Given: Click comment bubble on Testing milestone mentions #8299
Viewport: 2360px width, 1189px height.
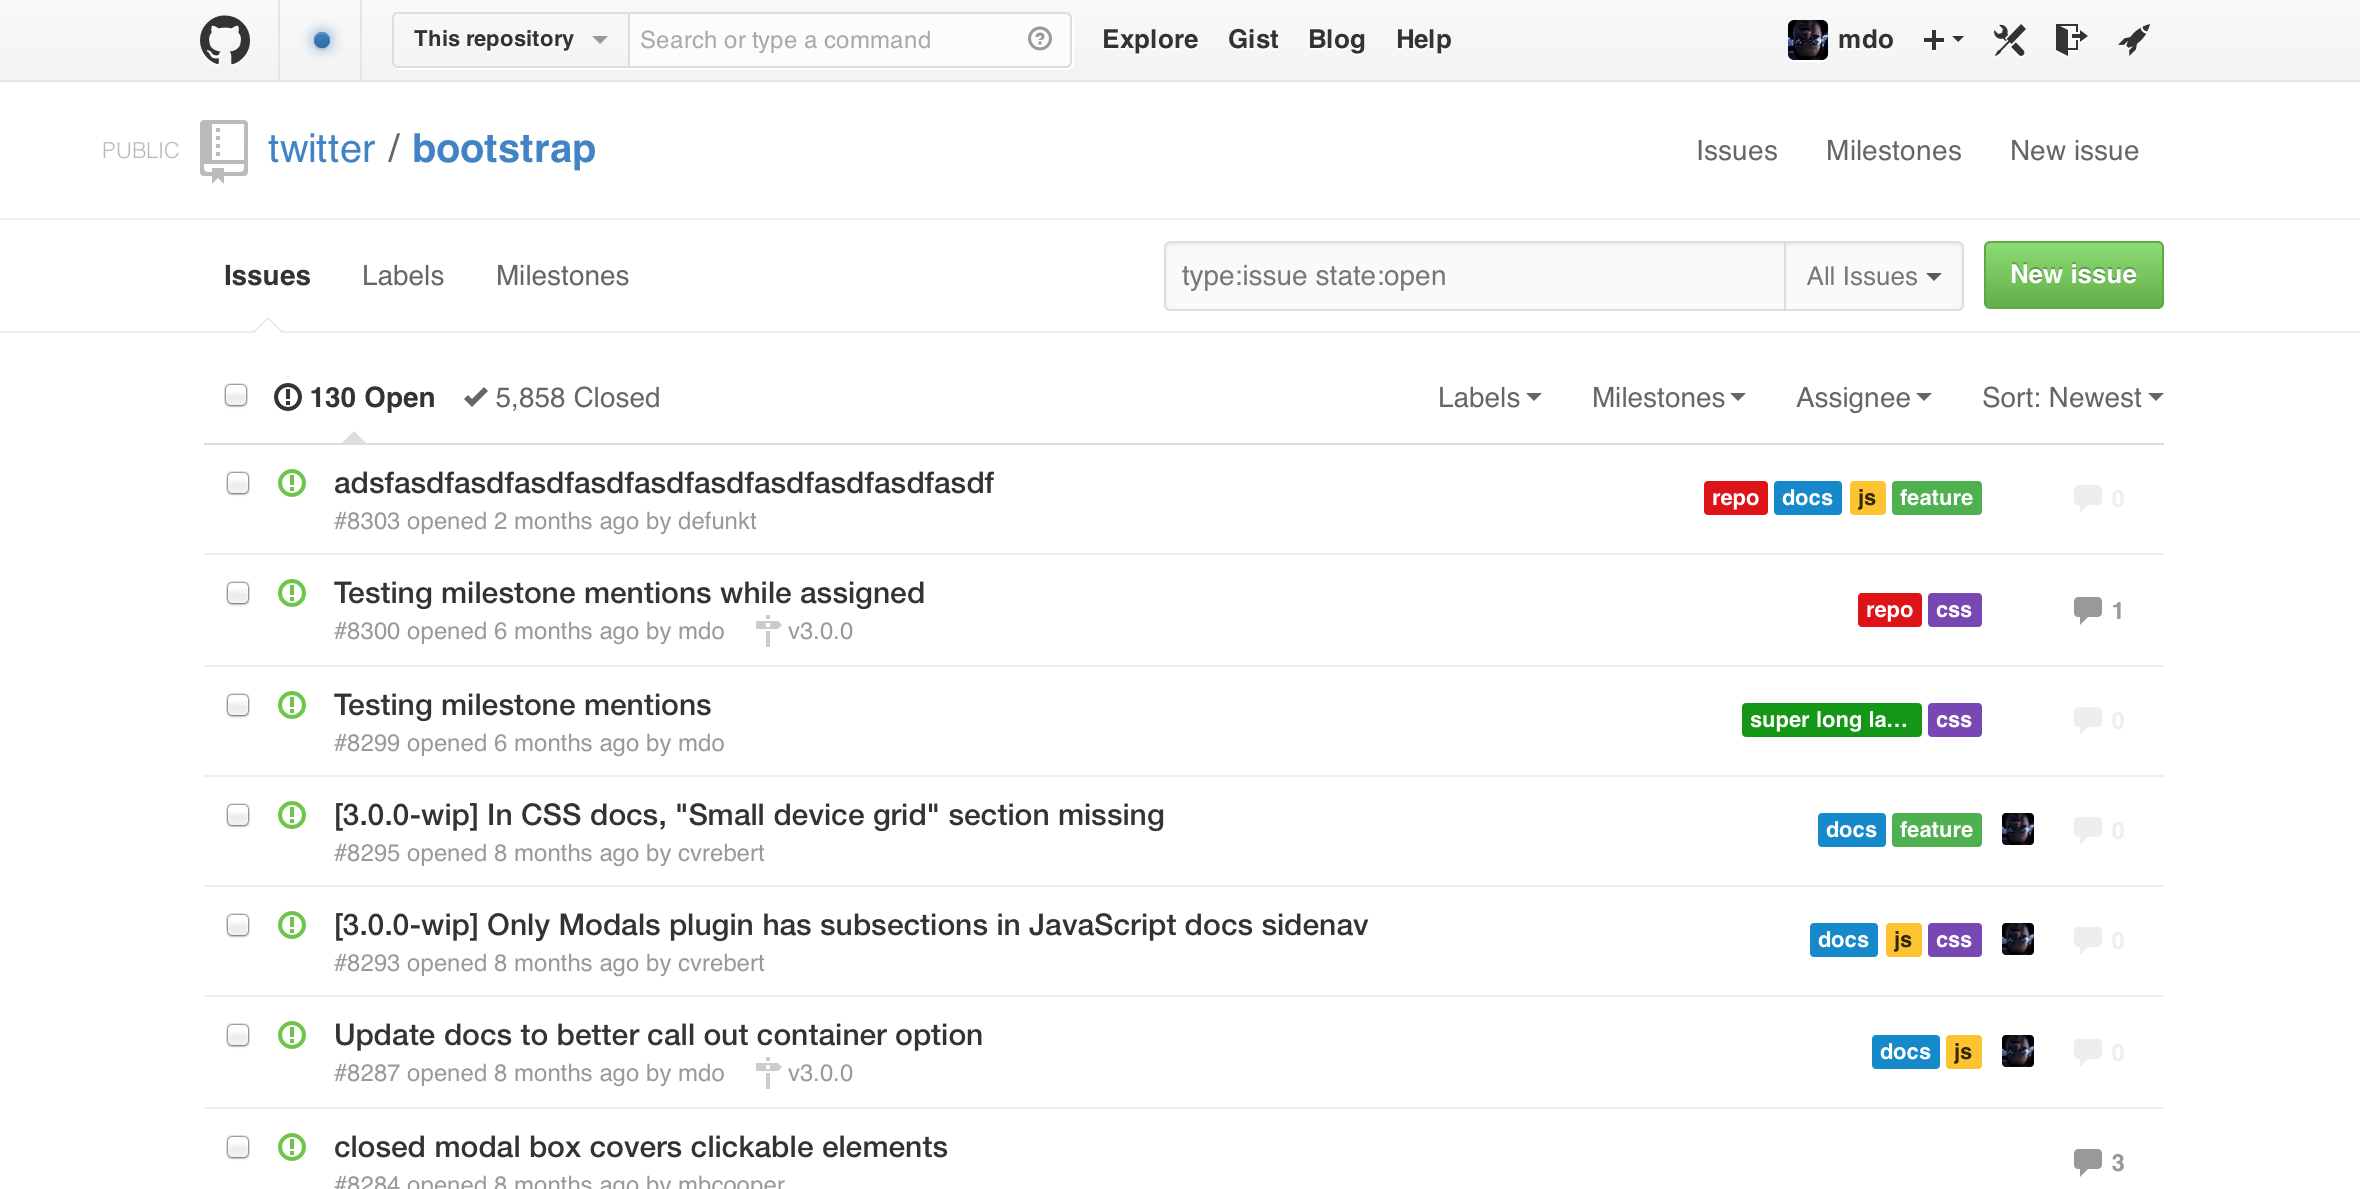Looking at the screenshot, I should (x=2087, y=720).
